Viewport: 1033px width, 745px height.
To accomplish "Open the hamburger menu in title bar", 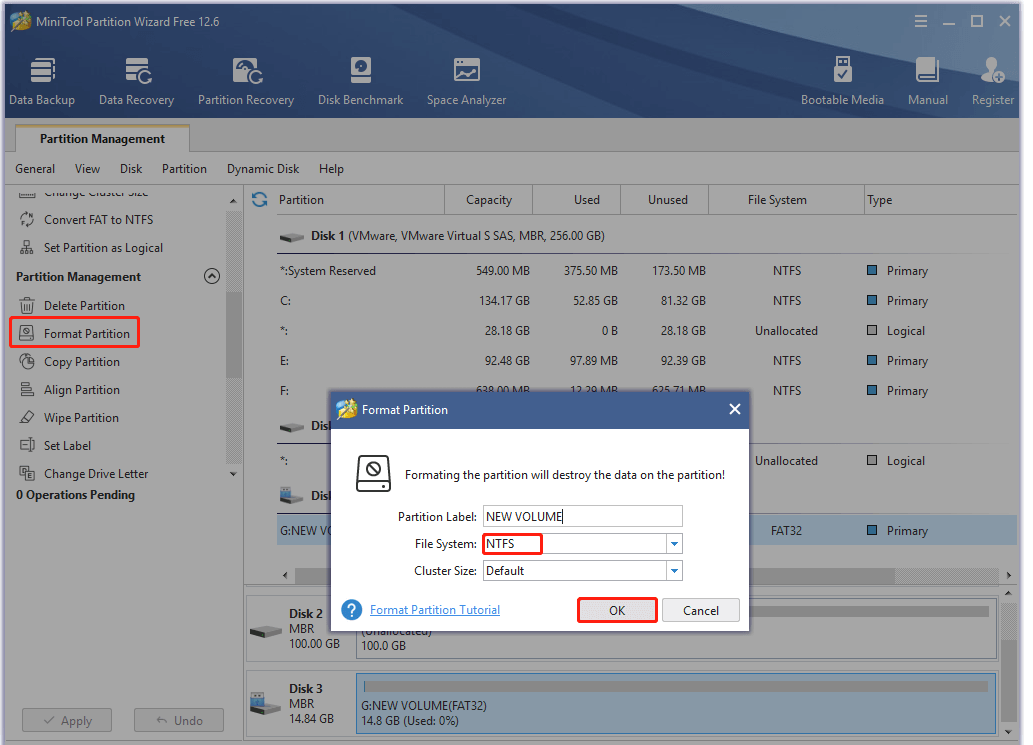I will click(921, 22).
